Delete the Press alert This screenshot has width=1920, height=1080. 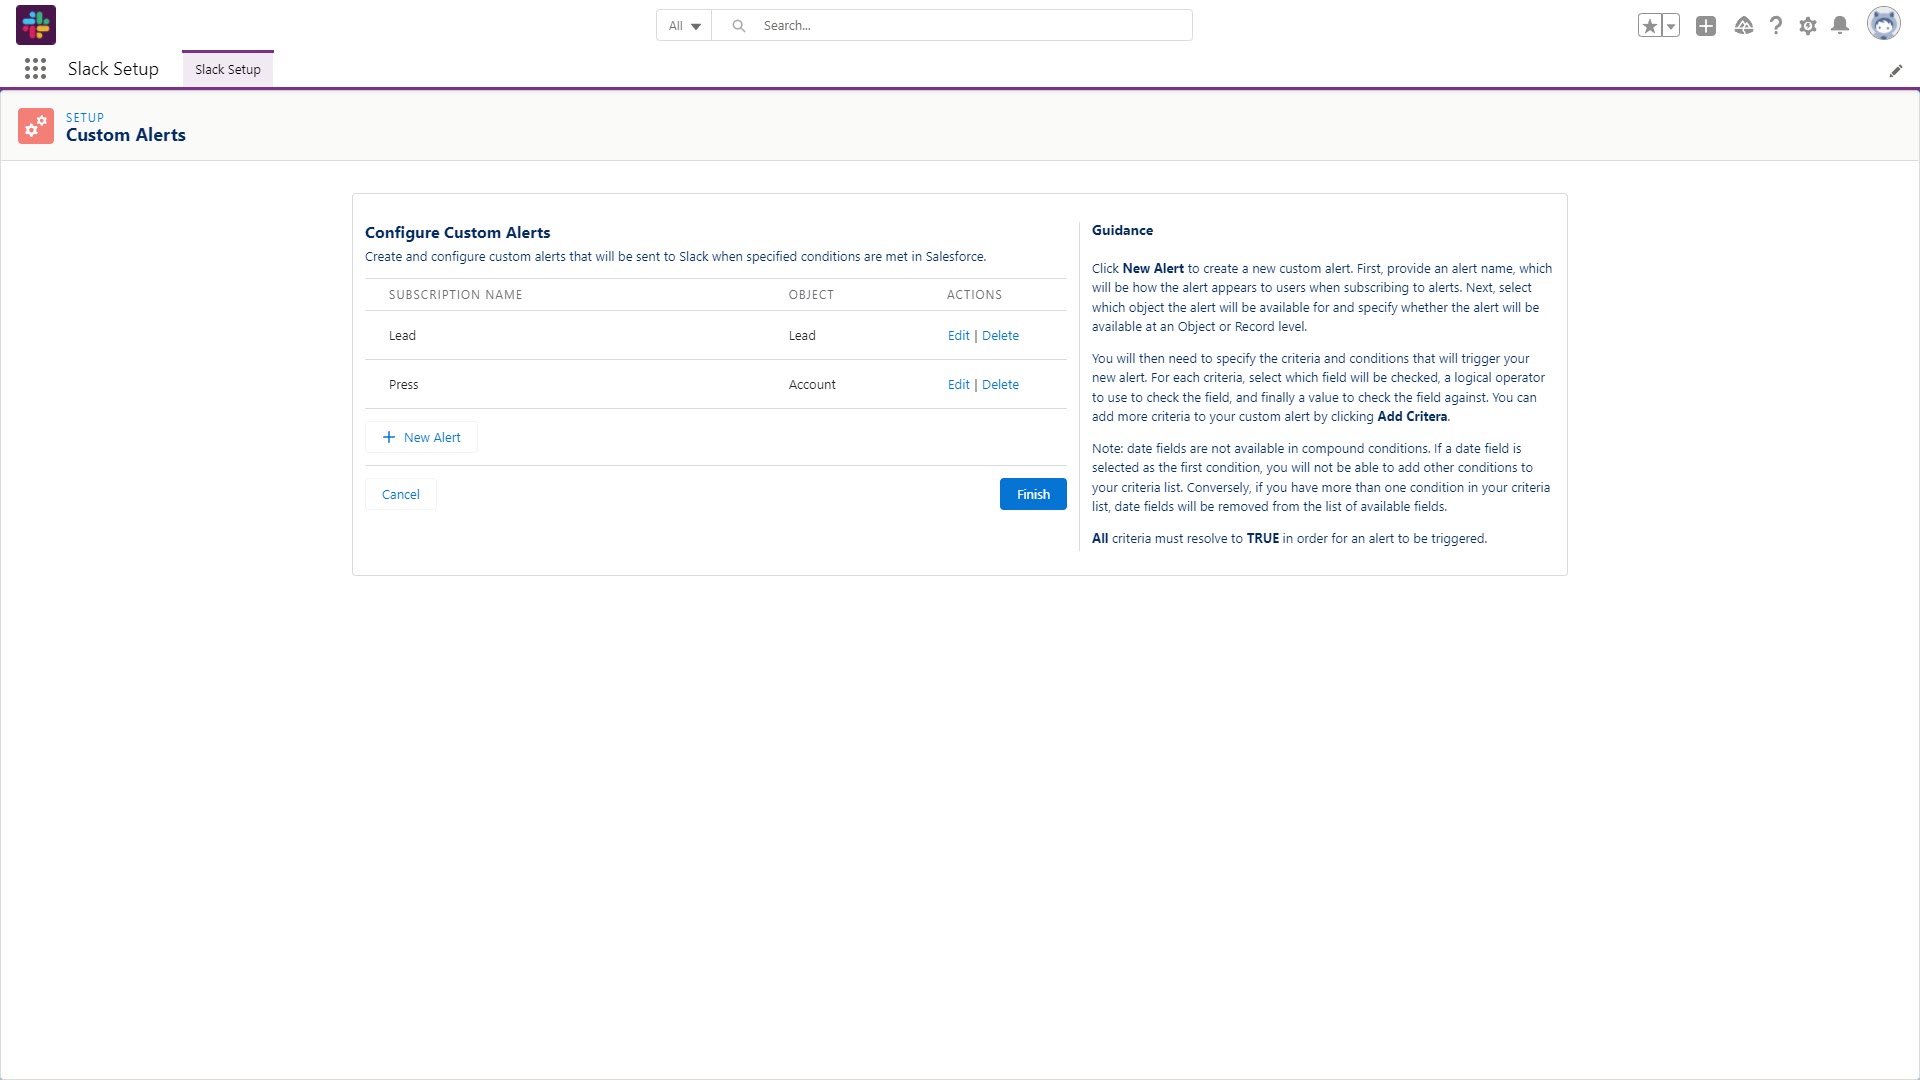click(1000, 385)
